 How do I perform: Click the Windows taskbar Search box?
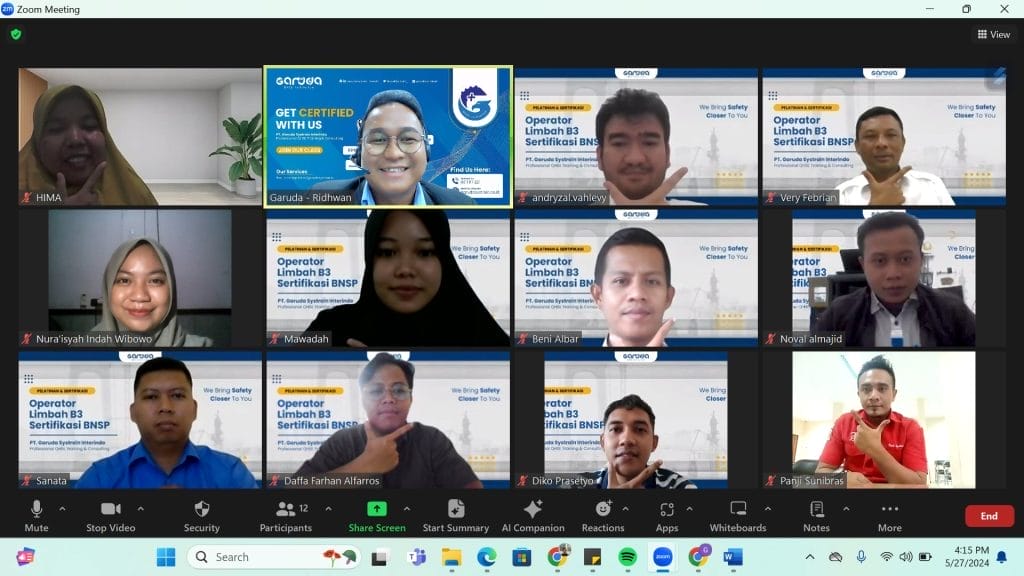(260, 557)
